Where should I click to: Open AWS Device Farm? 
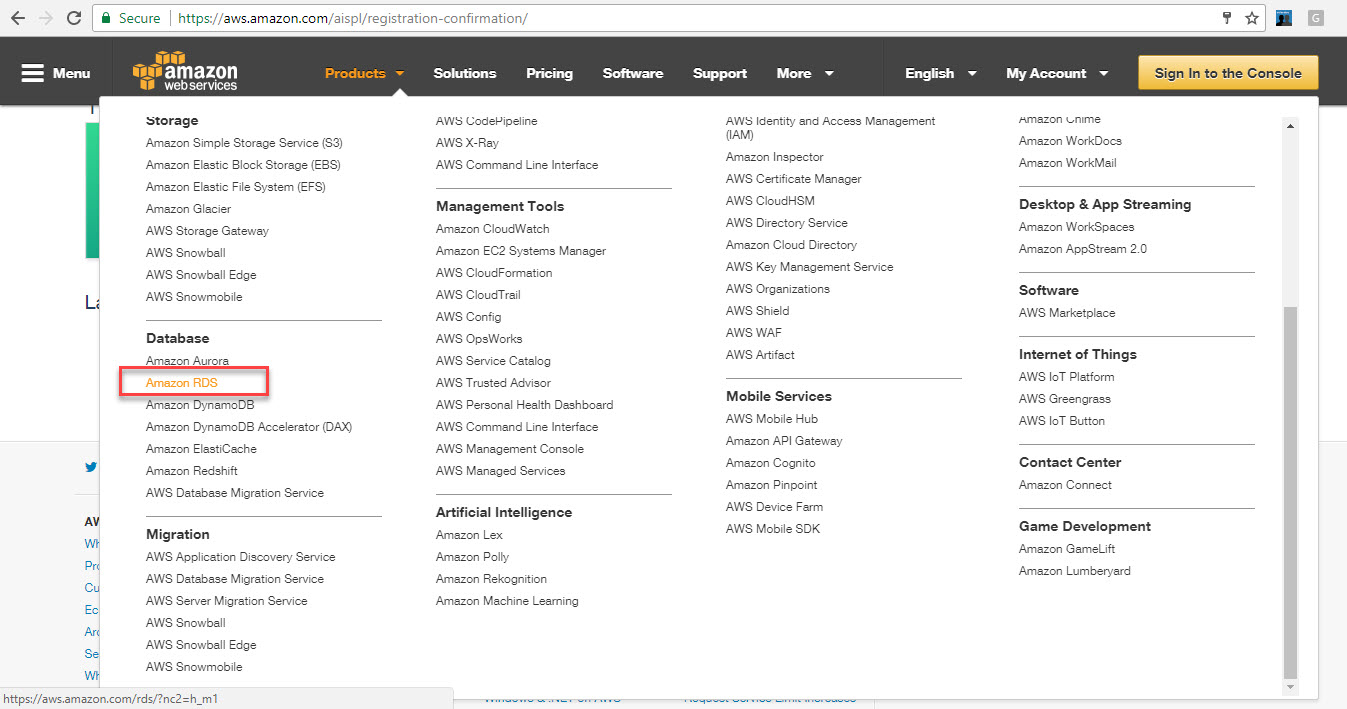(775, 507)
